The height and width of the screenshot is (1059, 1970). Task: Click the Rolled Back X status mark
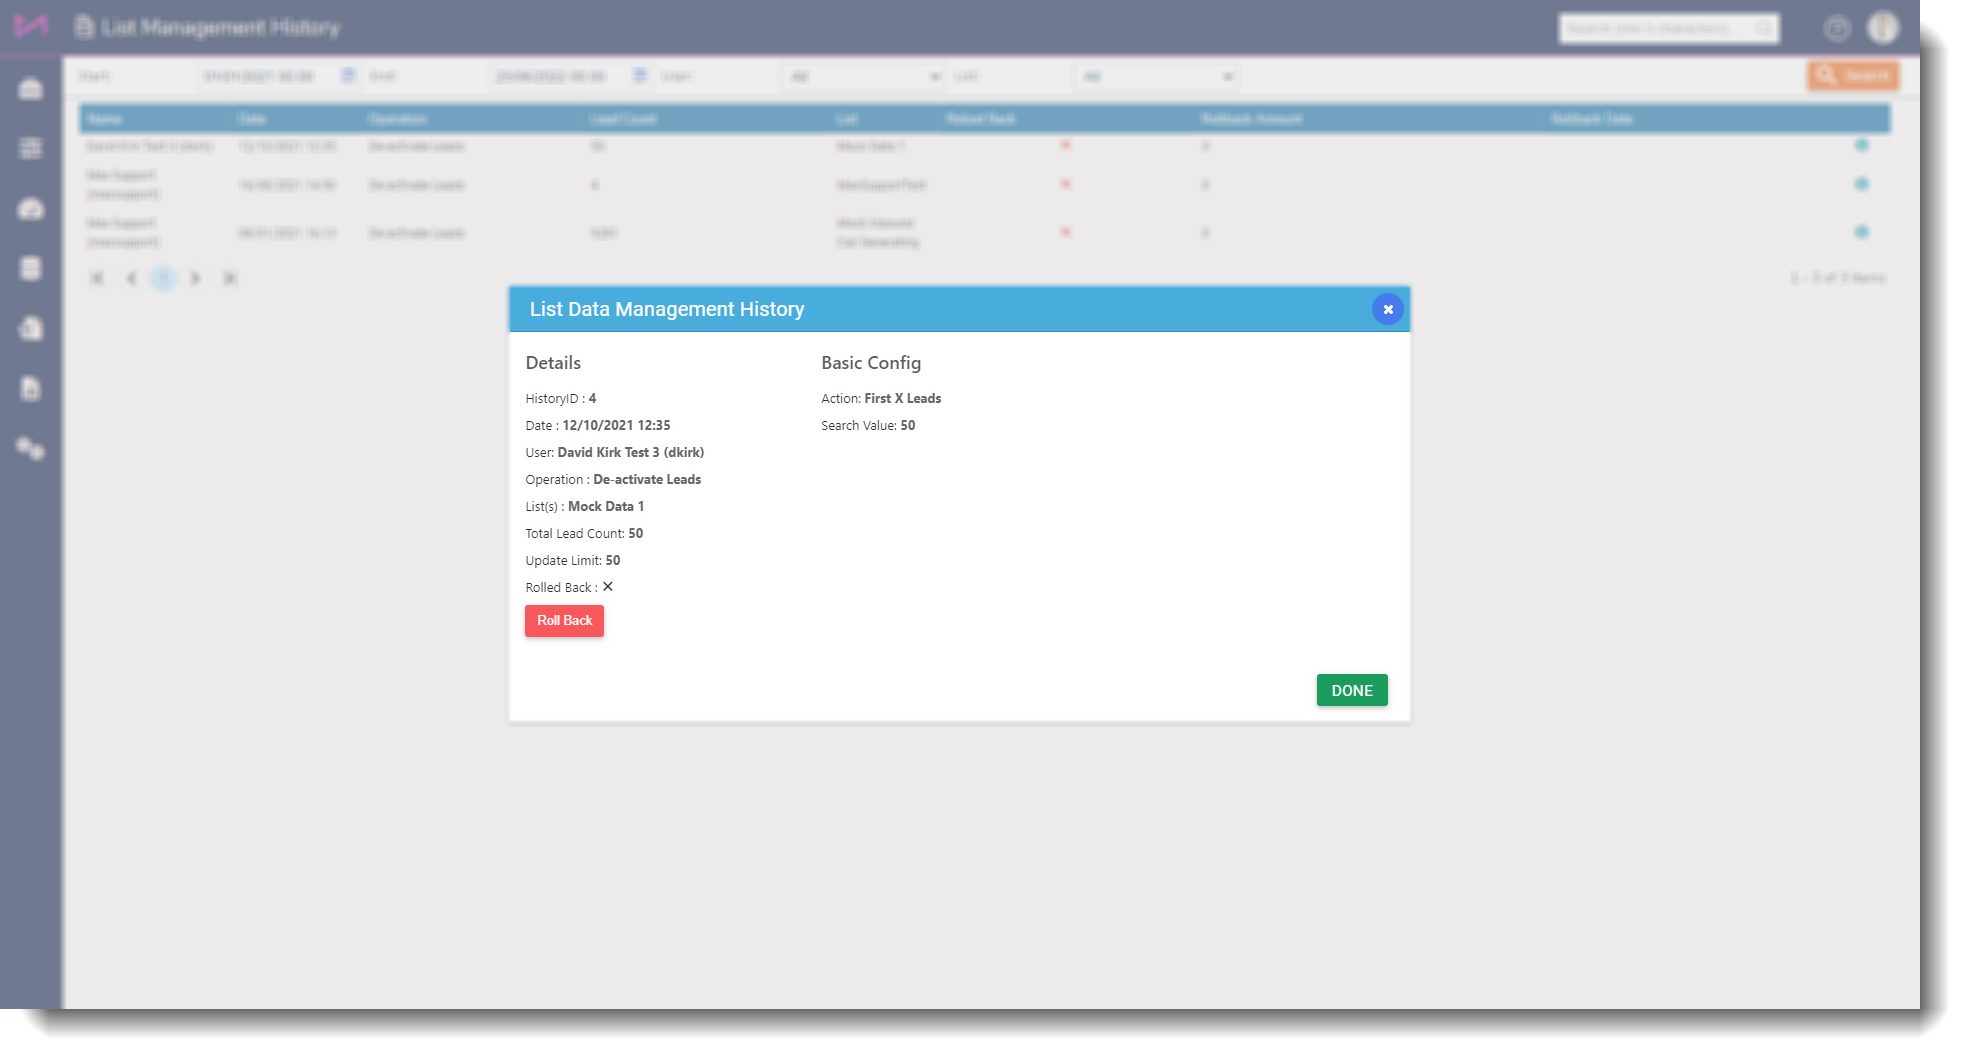tap(607, 587)
